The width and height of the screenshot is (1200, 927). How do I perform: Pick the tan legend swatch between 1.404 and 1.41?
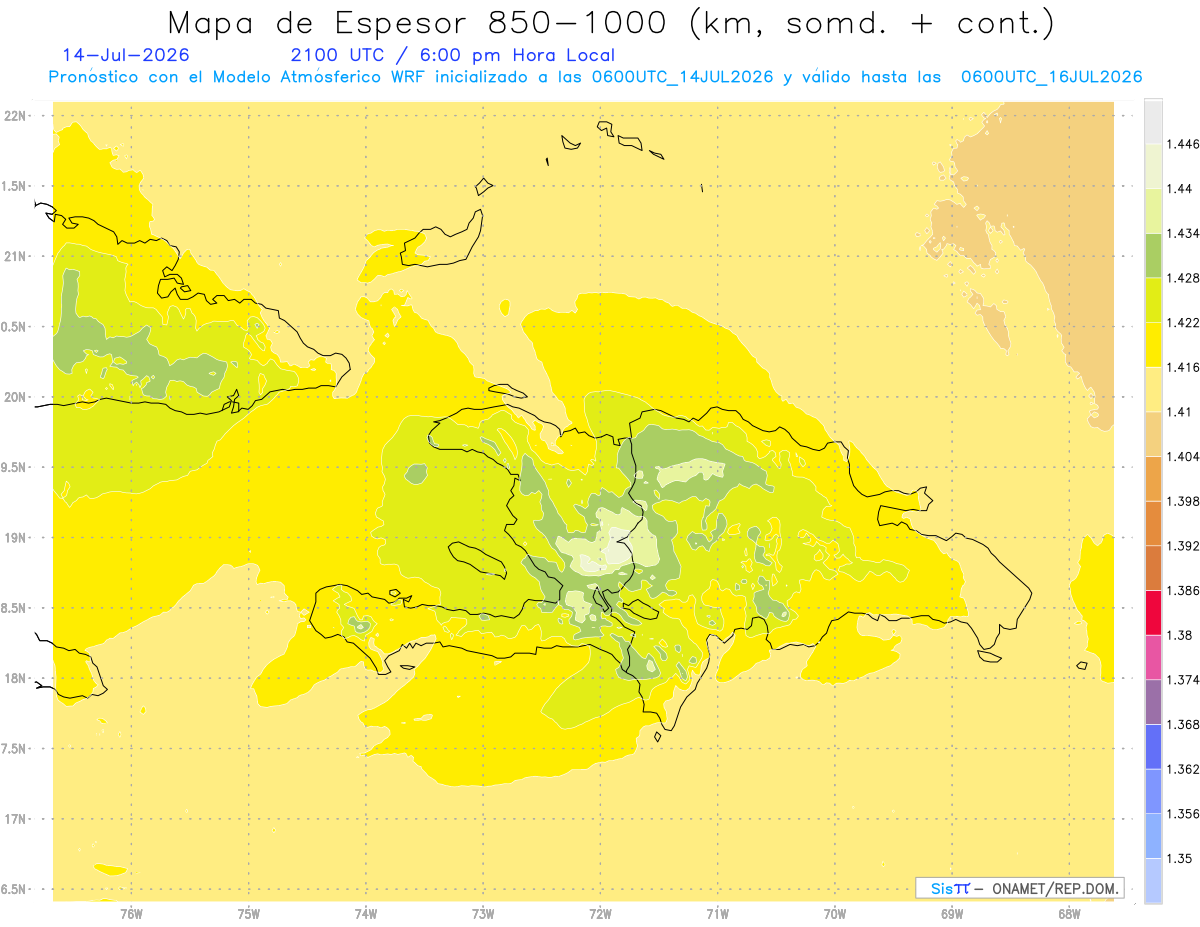click(x=1153, y=433)
